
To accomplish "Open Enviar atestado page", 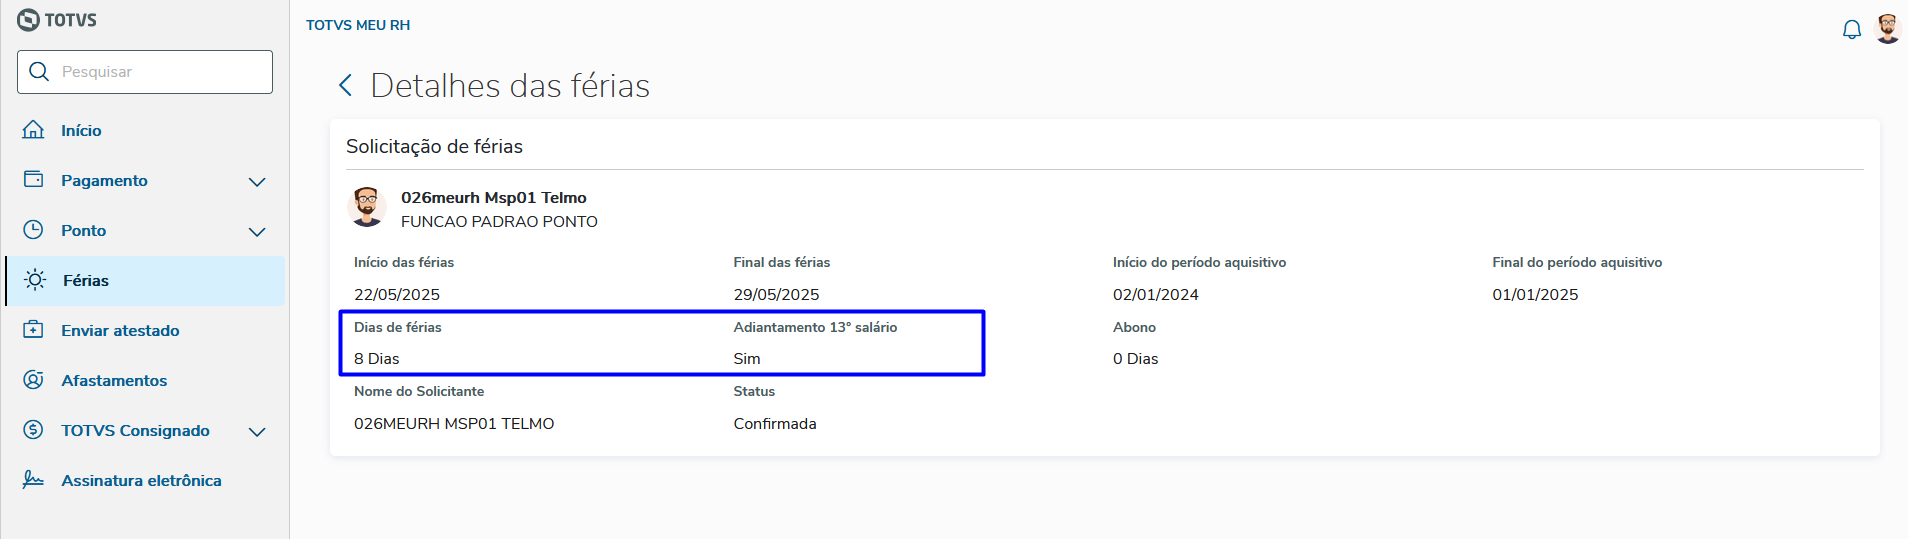I will pos(120,331).
